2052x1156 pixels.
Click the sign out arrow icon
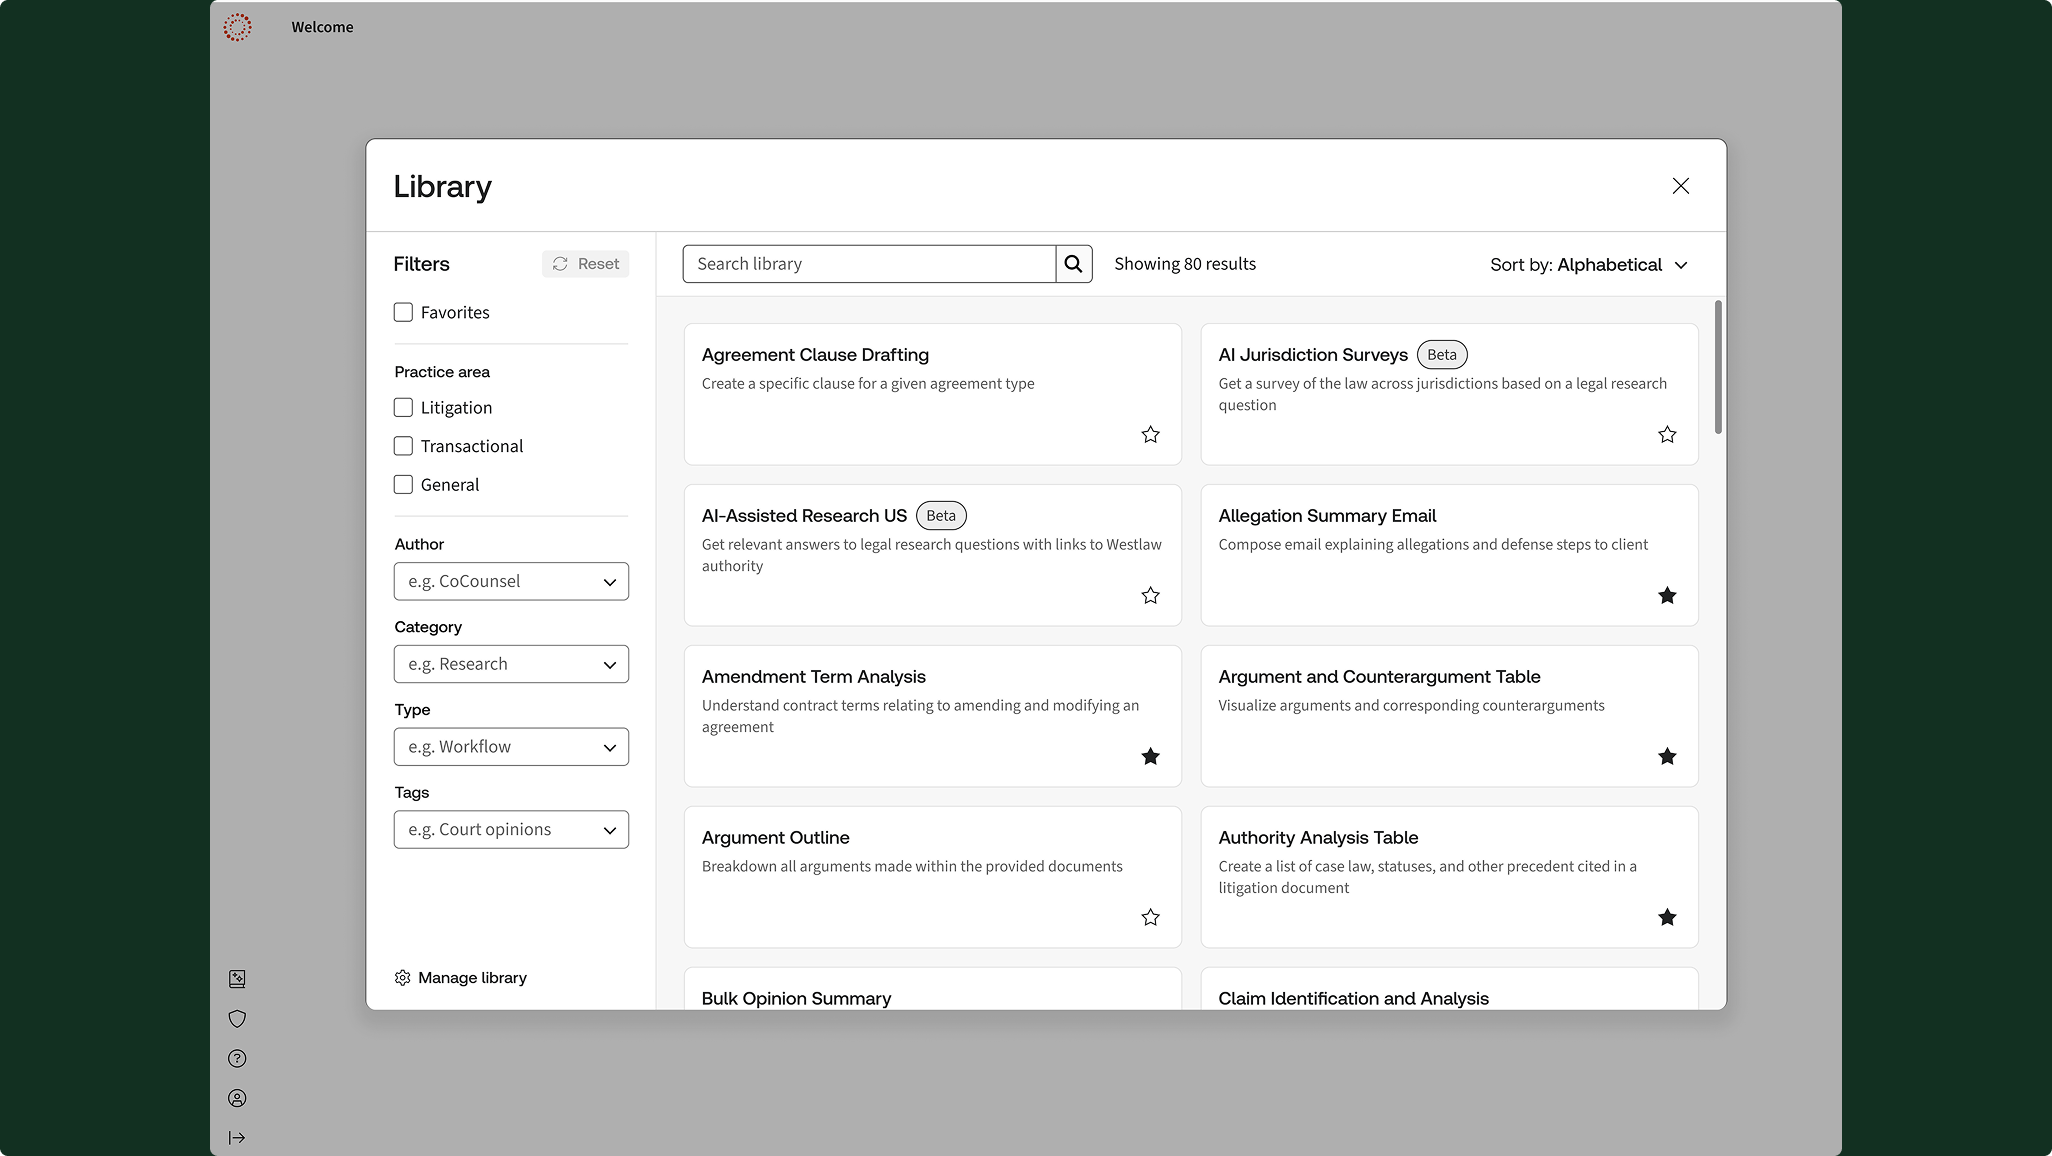point(237,1138)
